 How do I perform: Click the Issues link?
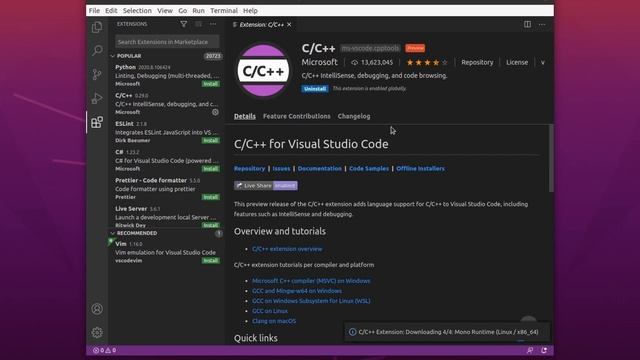[x=281, y=169]
